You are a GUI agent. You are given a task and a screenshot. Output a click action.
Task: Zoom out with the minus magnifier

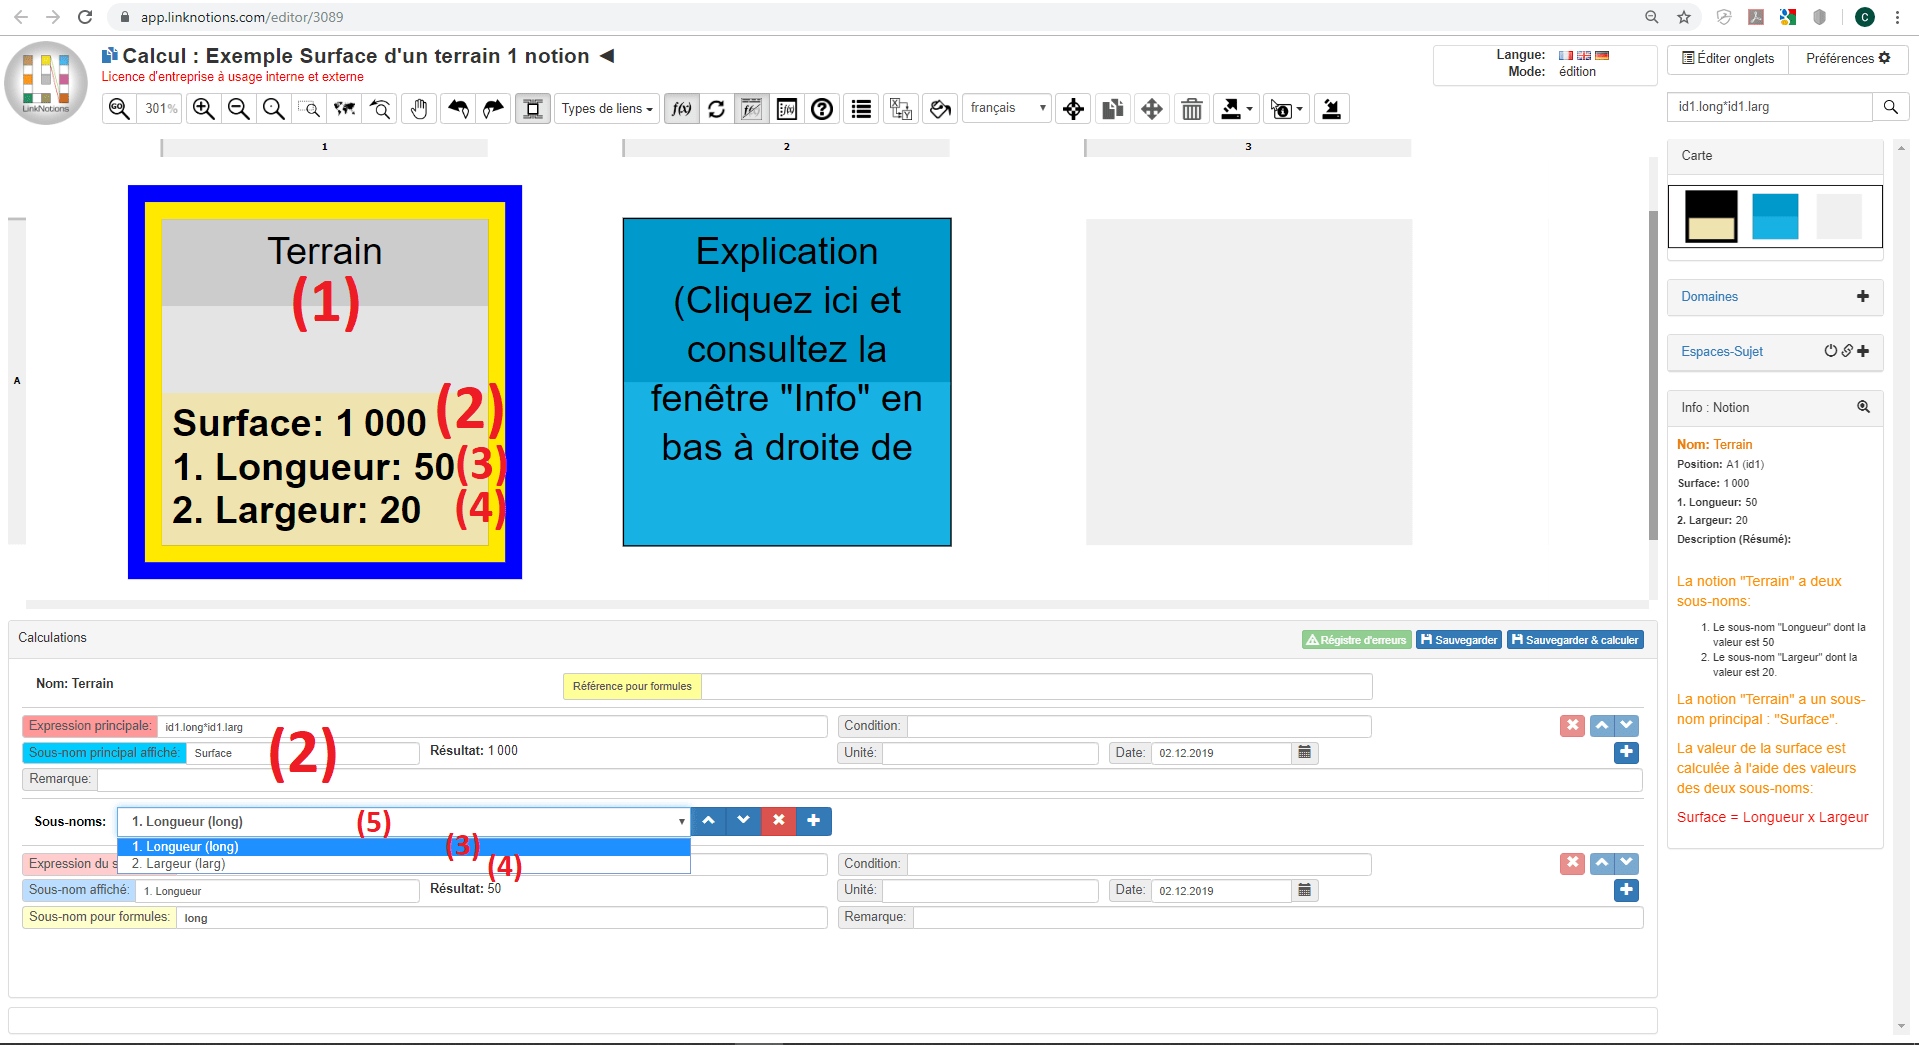click(239, 108)
